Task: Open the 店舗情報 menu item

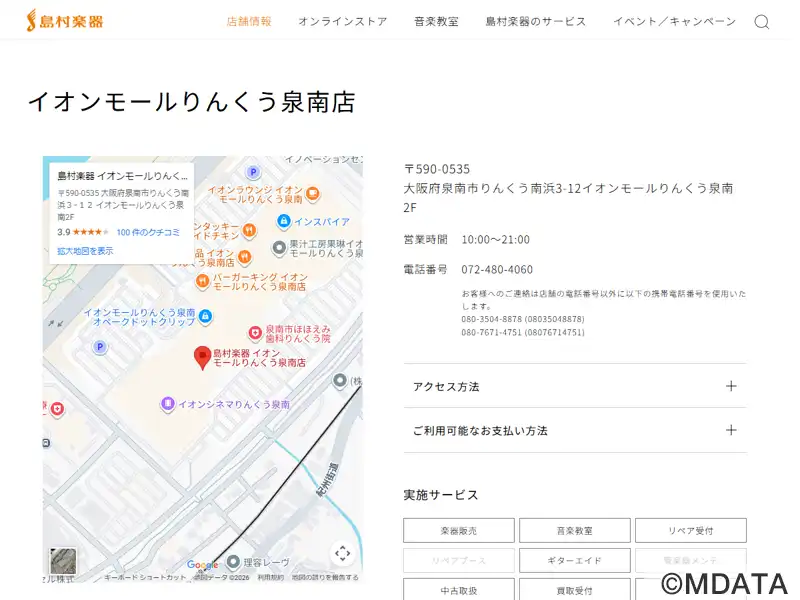Action: coord(249,21)
